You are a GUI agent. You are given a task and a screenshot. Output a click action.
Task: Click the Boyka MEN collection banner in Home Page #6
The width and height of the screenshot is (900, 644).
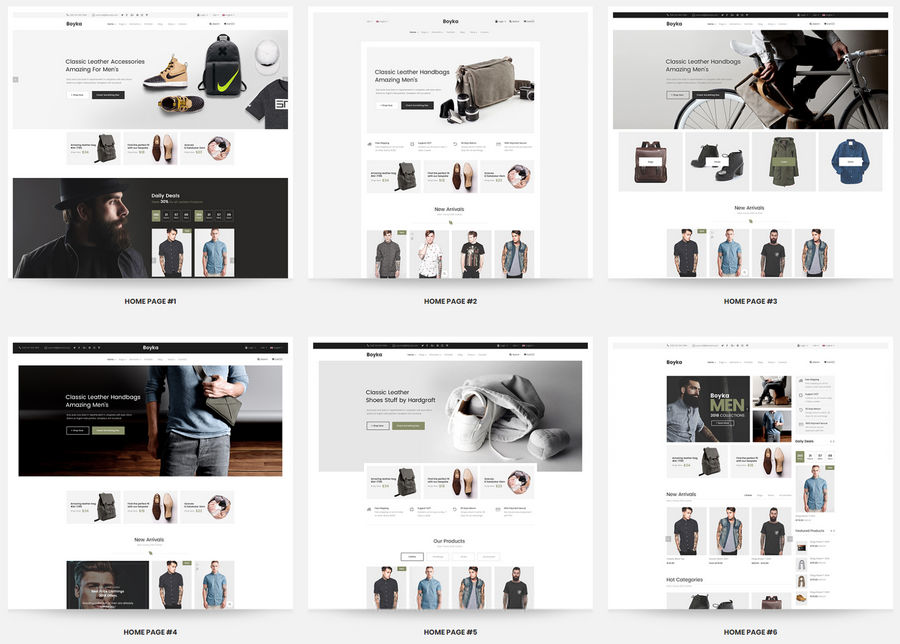click(x=708, y=409)
